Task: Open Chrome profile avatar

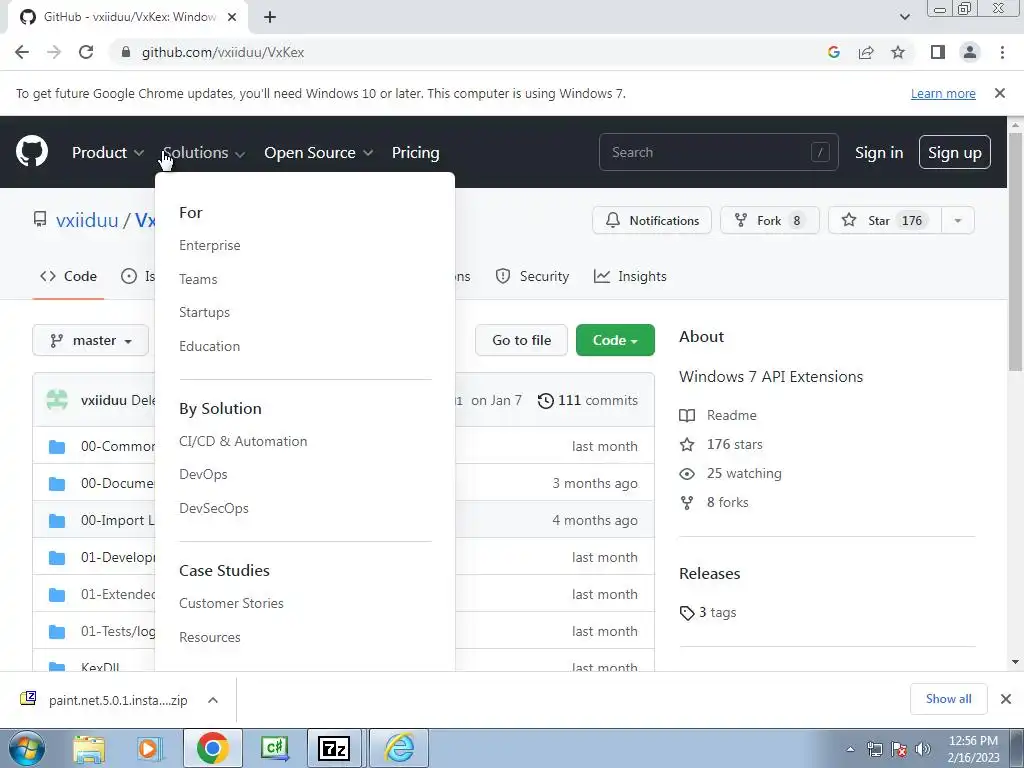Action: pyautogui.click(x=970, y=52)
